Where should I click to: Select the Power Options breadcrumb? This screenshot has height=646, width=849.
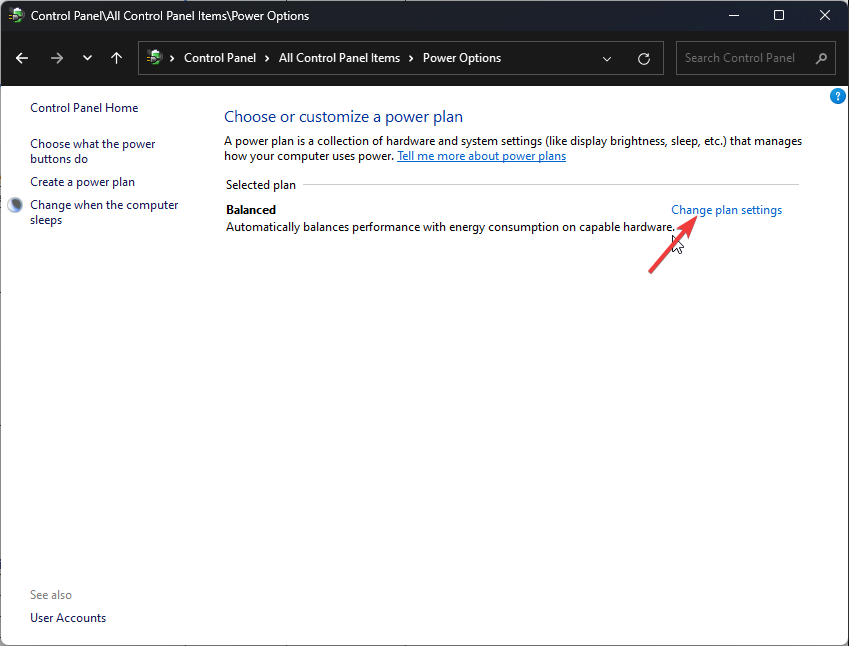click(x=462, y=58)
